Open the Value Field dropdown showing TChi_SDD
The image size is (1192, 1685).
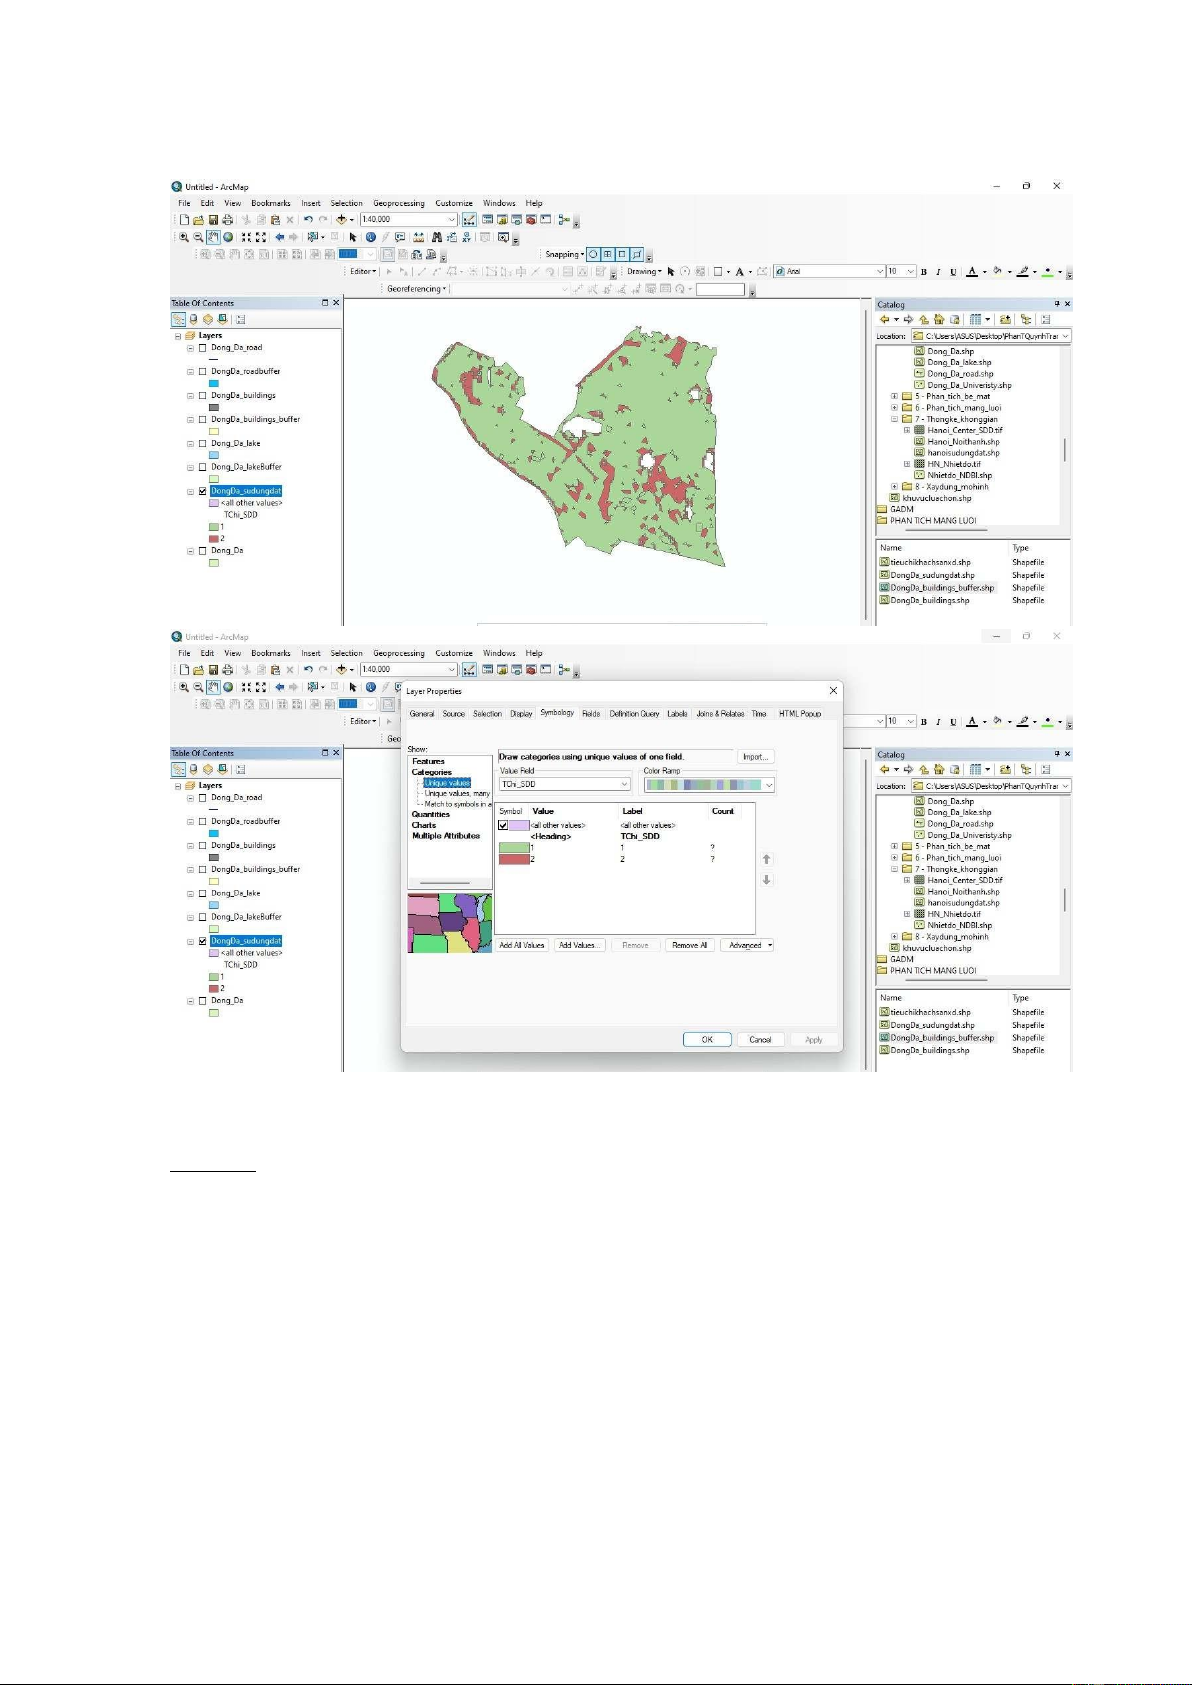(x=565, y=784)
